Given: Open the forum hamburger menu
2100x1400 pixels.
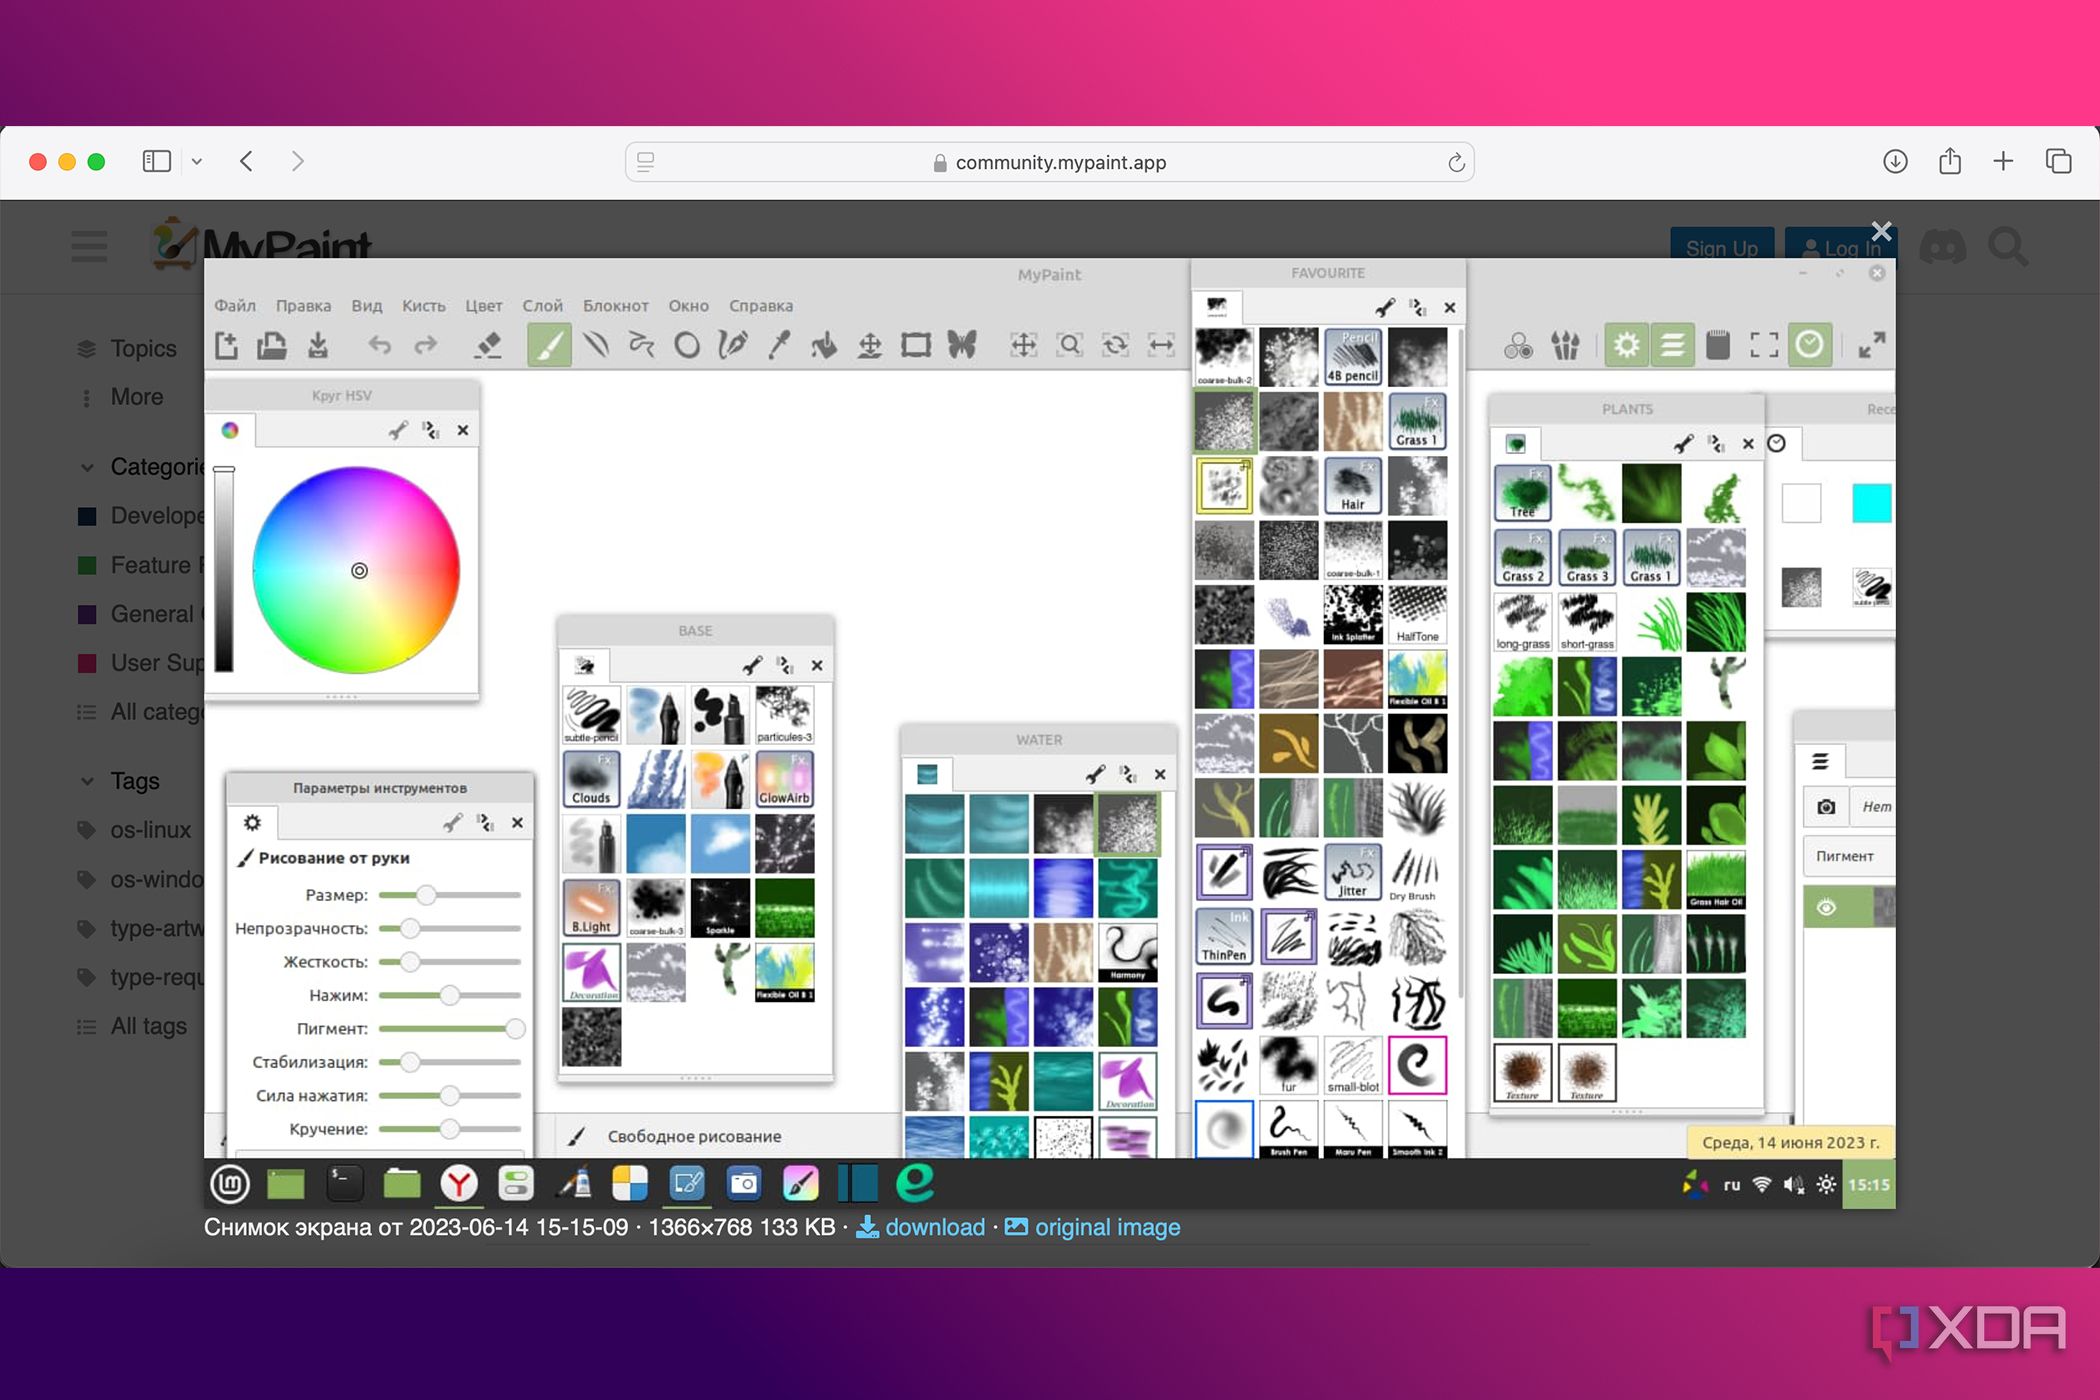Looking at the screenshot, I should 90,246.
